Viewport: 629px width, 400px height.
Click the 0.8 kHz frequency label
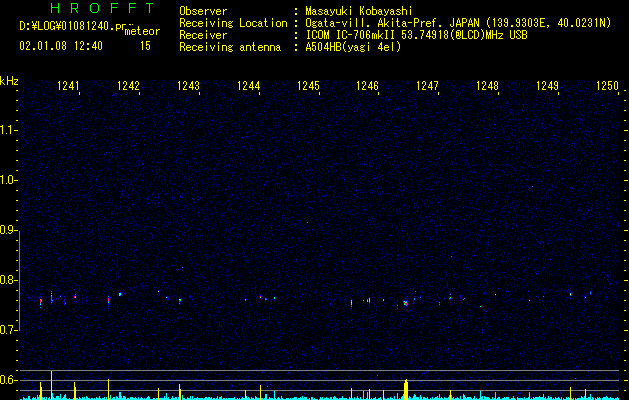tap(8, 280)
